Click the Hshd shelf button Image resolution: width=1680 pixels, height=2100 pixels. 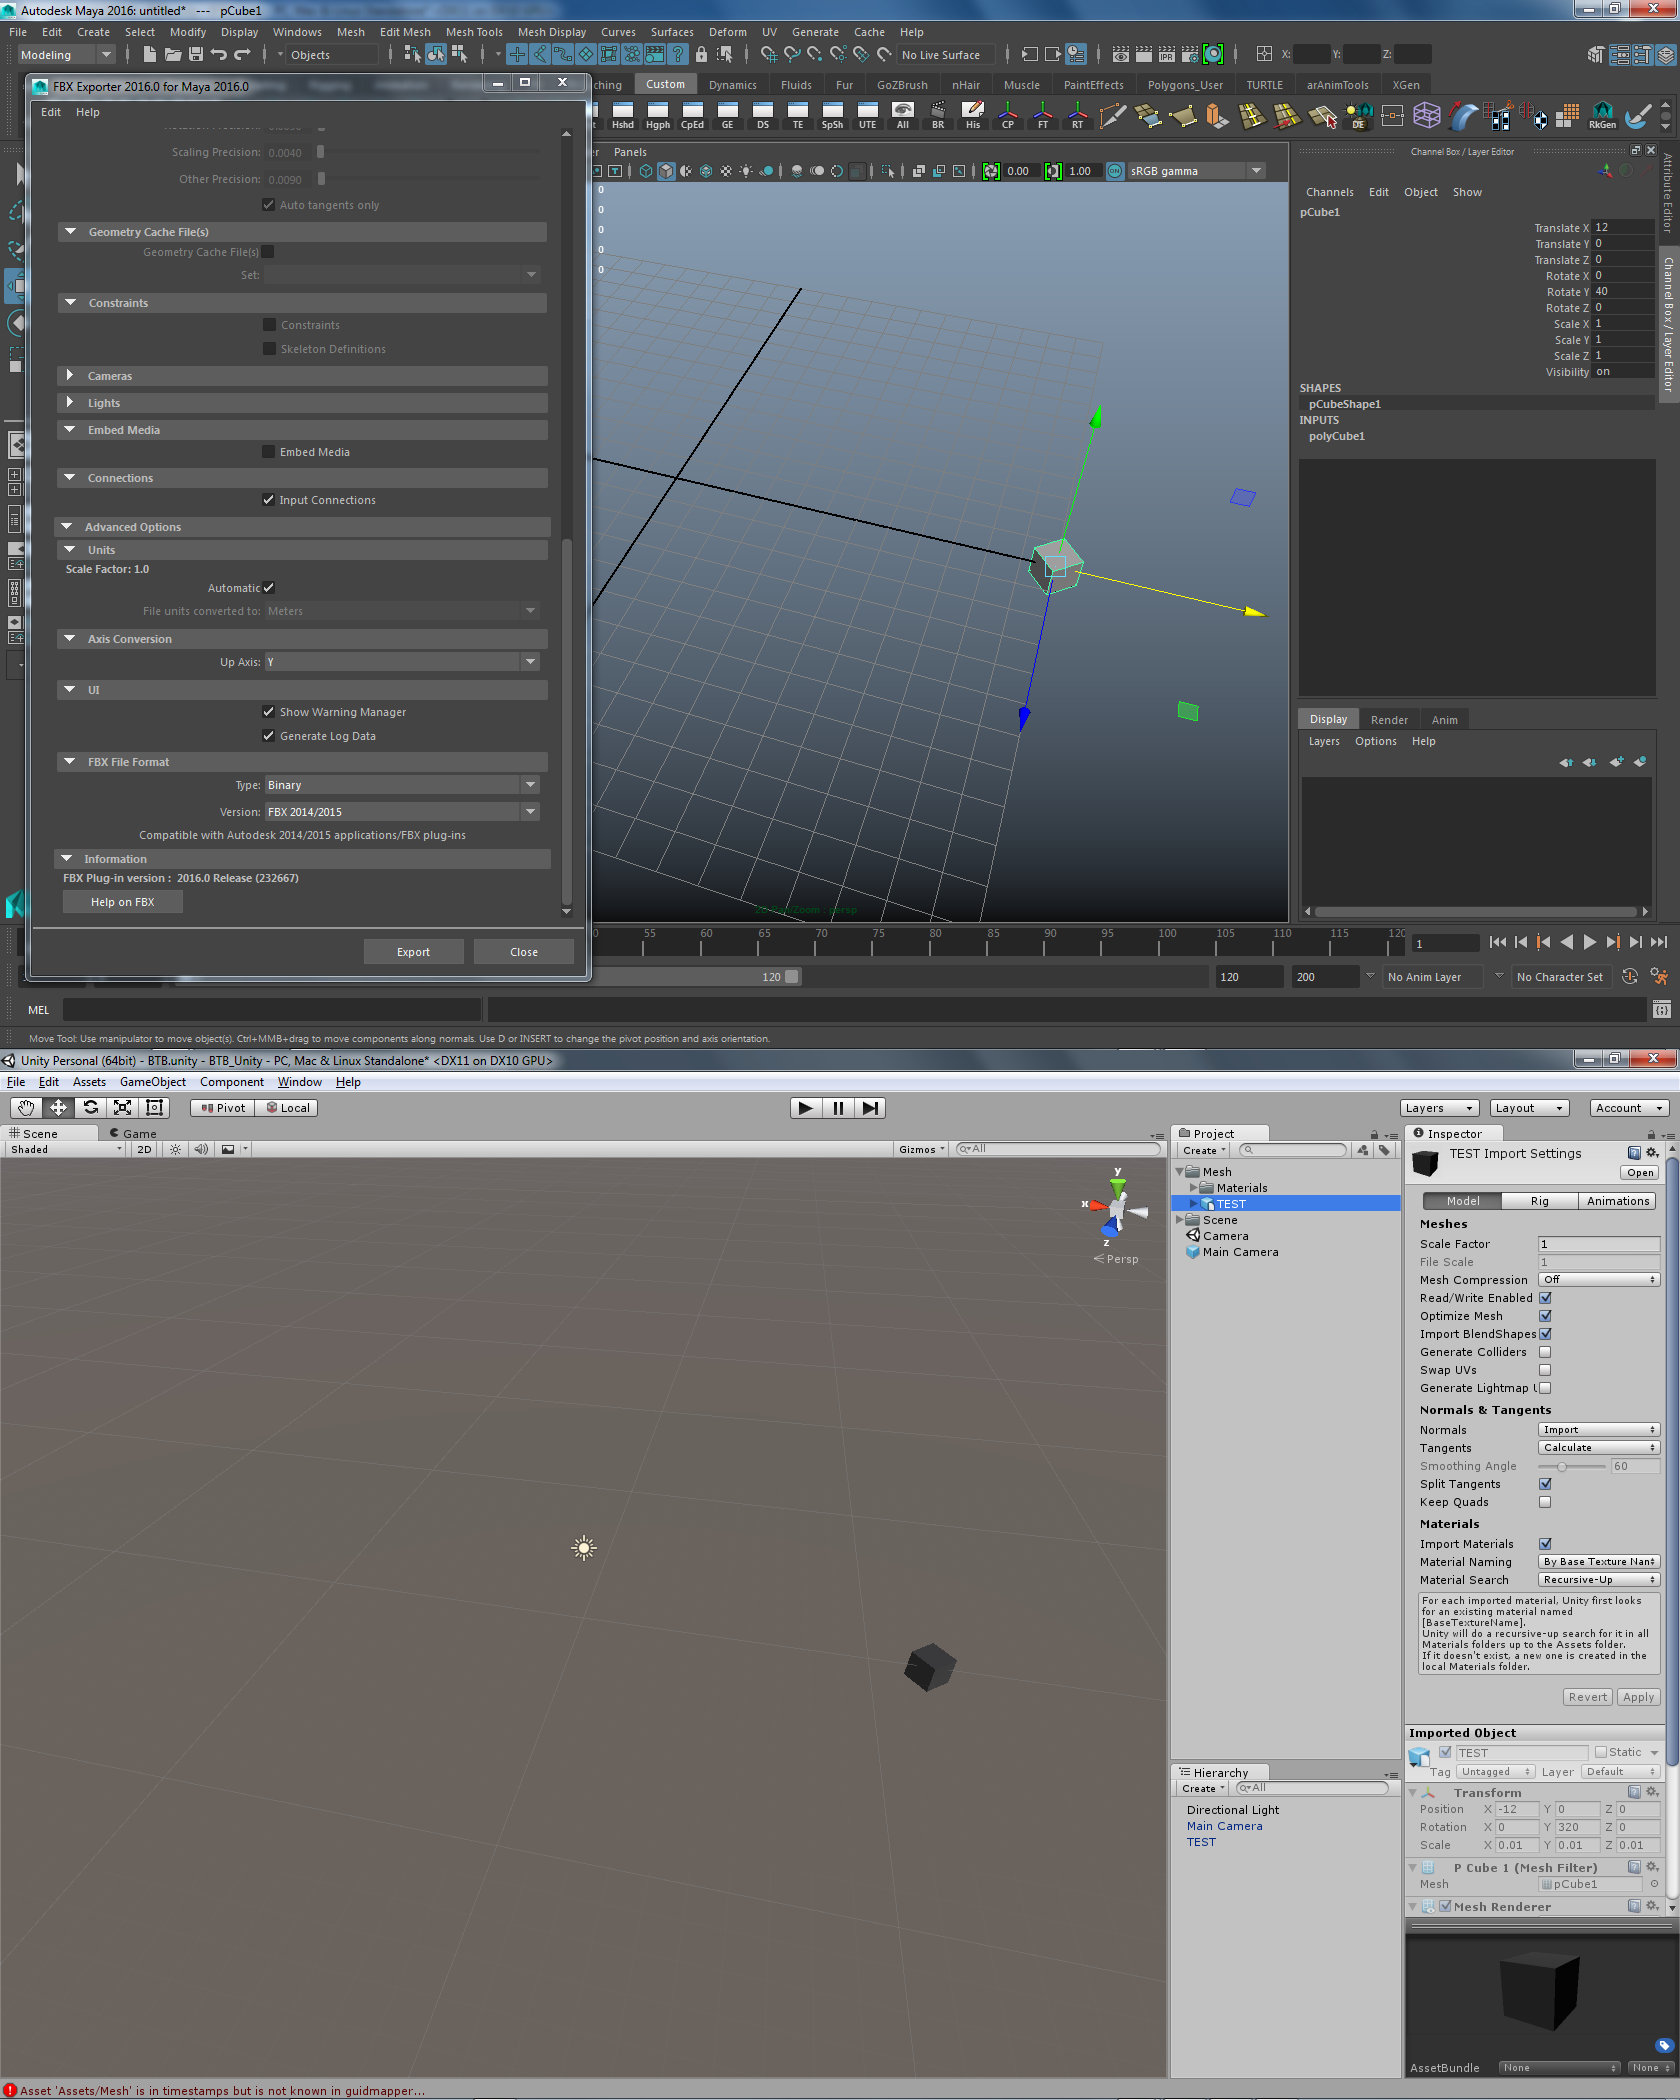[x=623, y=115]
